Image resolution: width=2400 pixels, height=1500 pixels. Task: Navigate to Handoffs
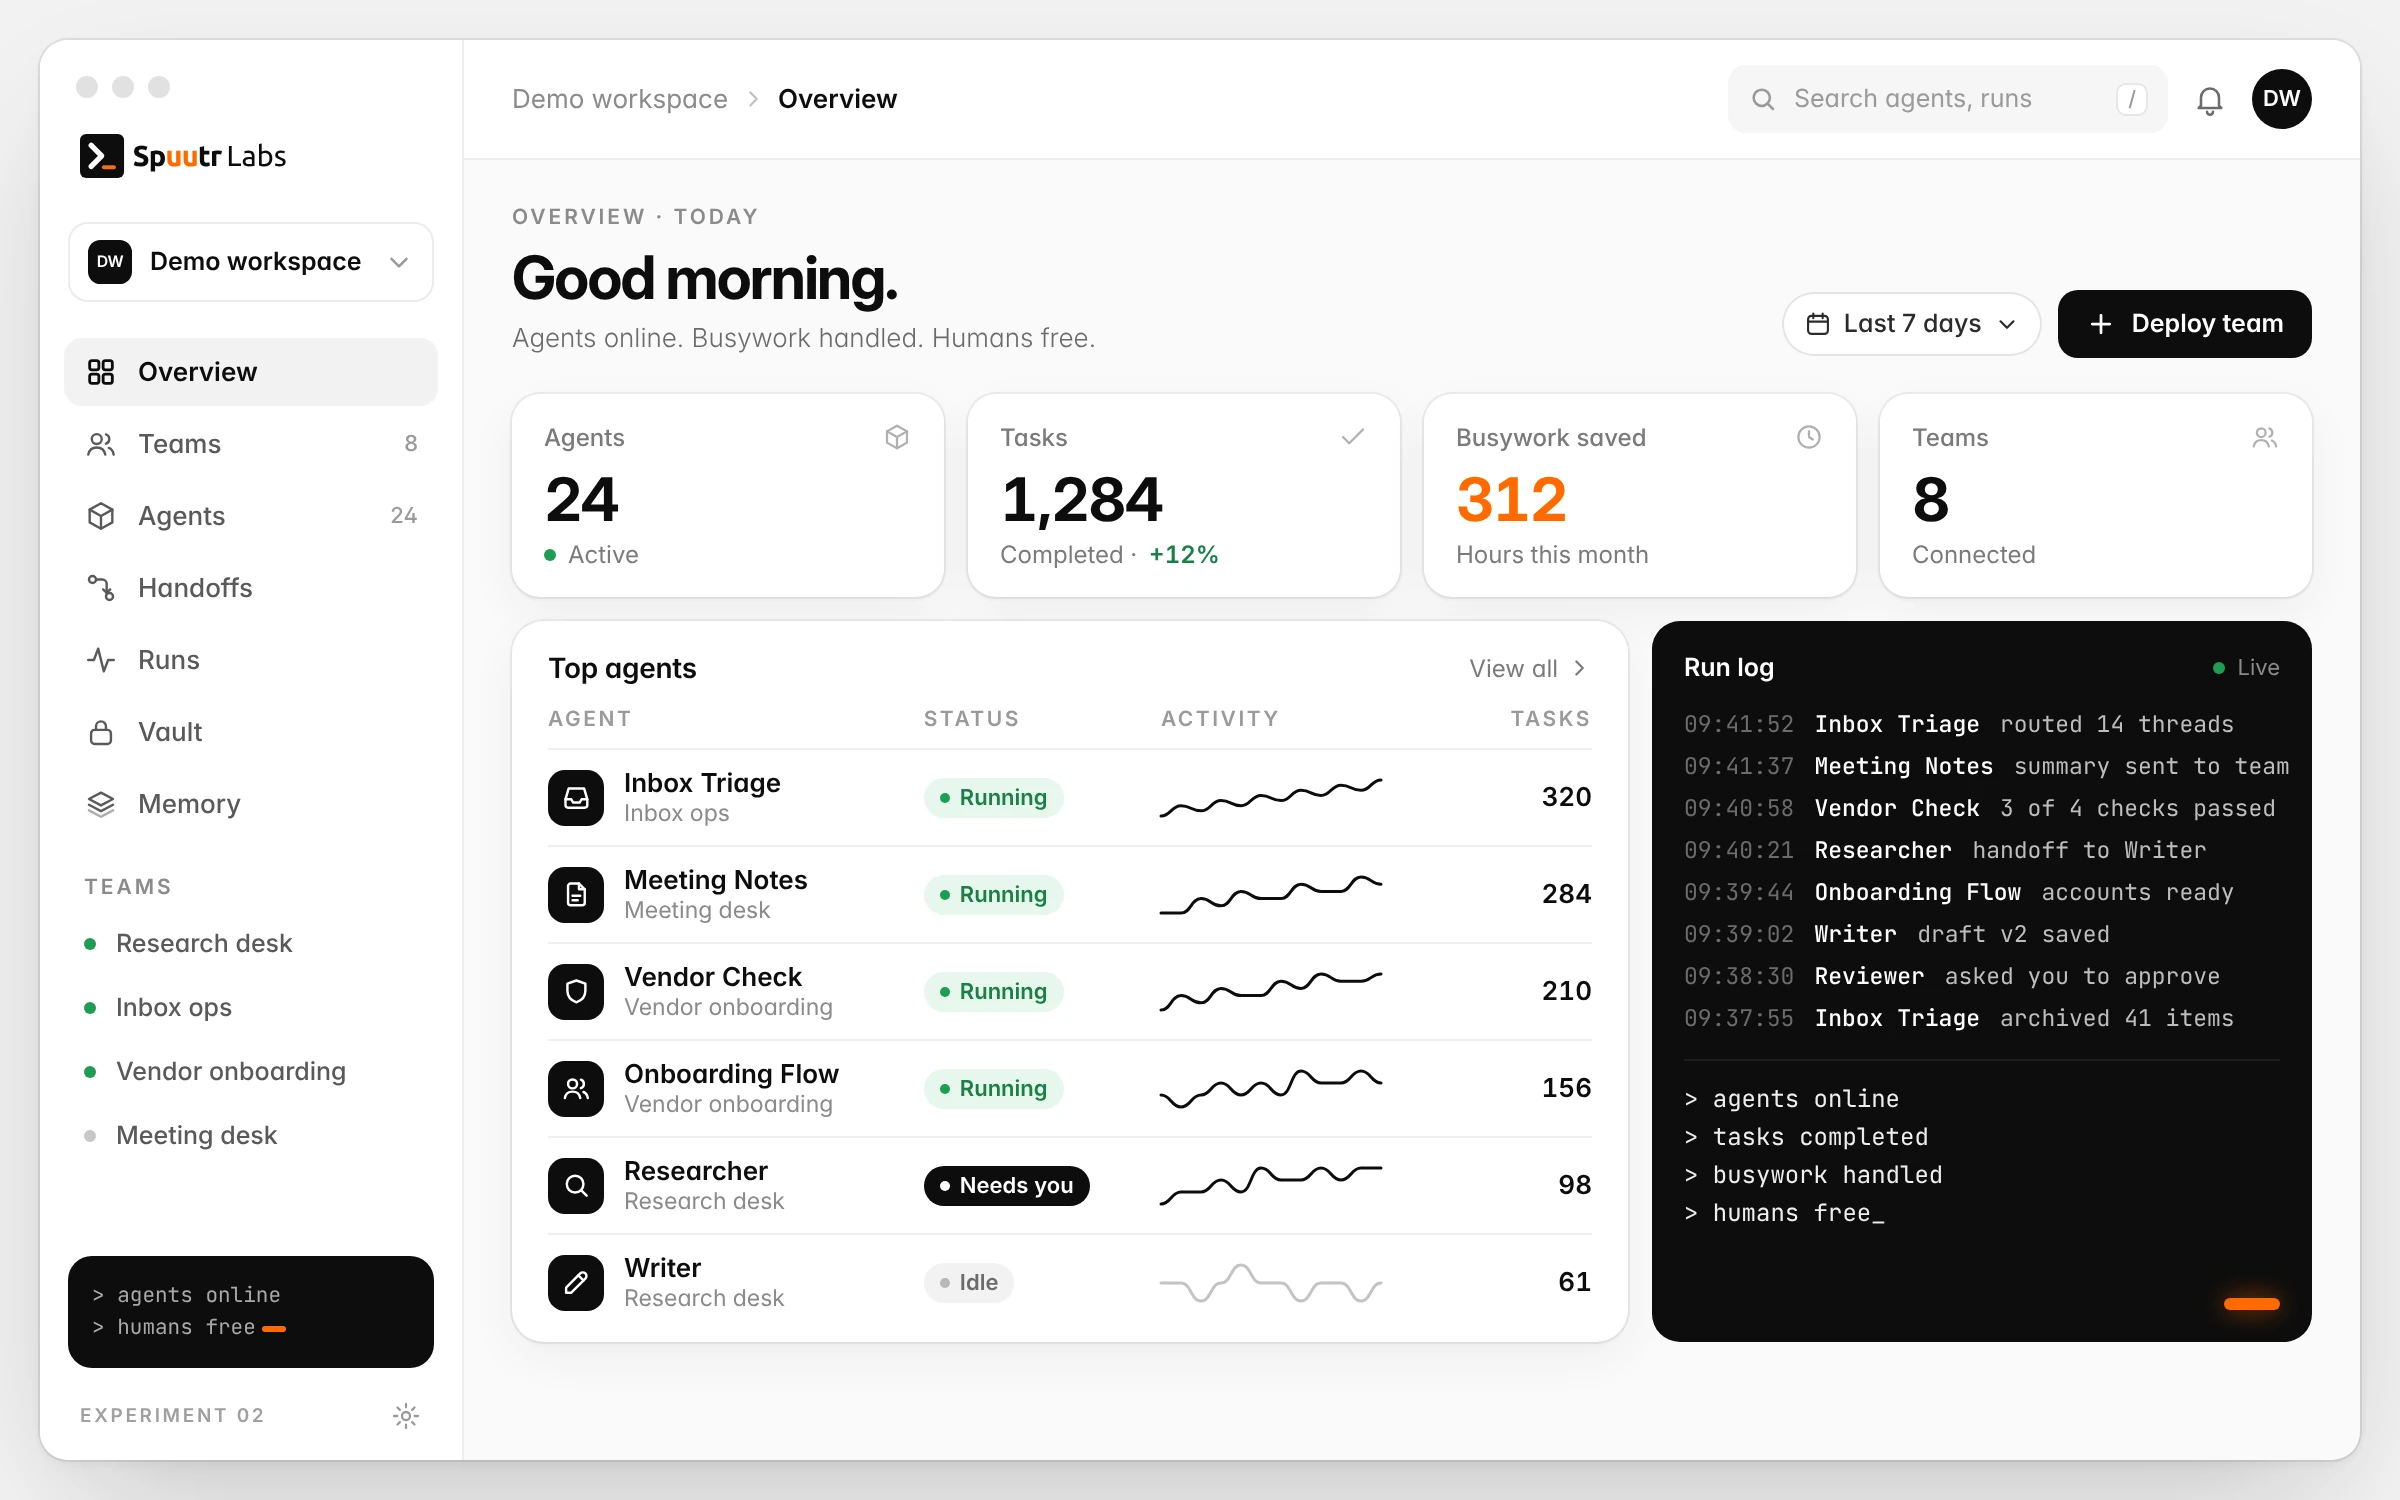click(251, 588)
